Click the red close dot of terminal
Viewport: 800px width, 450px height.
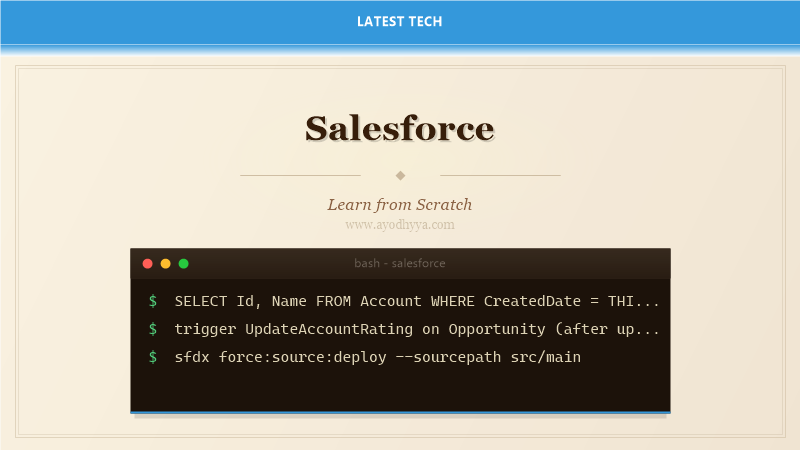click(x=147, y=263)
